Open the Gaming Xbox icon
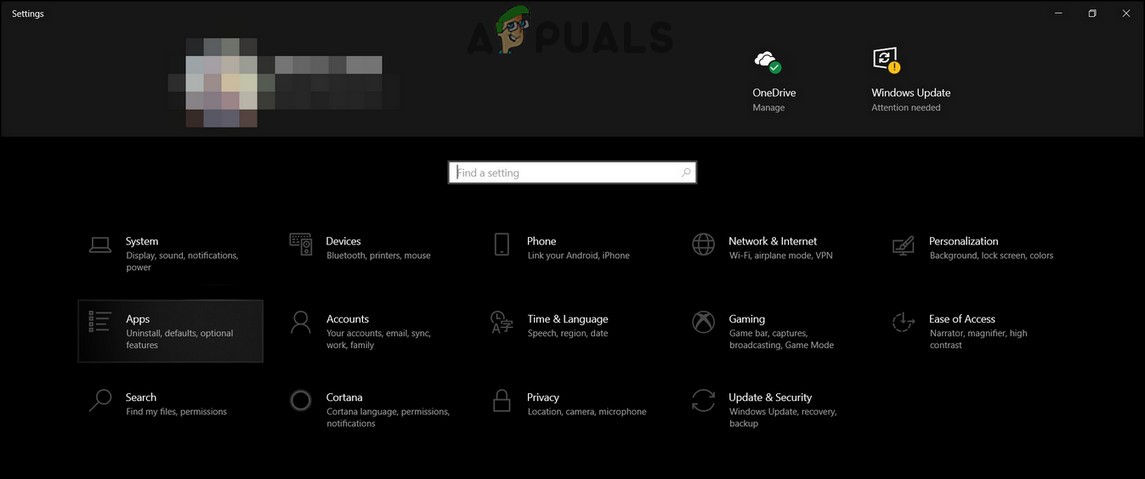The width and height of the screenshot is (1145, 479). pyautogui.click(x=703, y=322)
